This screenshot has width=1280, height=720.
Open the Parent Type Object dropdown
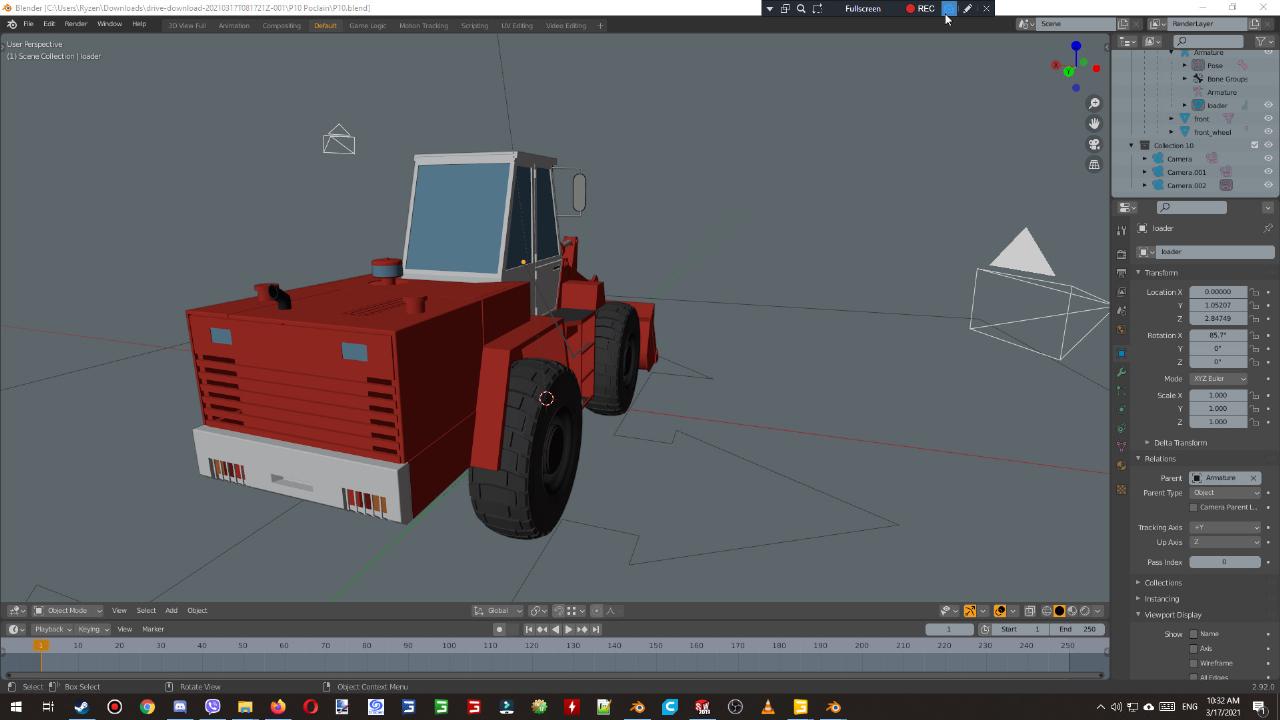click(x=1225, y=493)
